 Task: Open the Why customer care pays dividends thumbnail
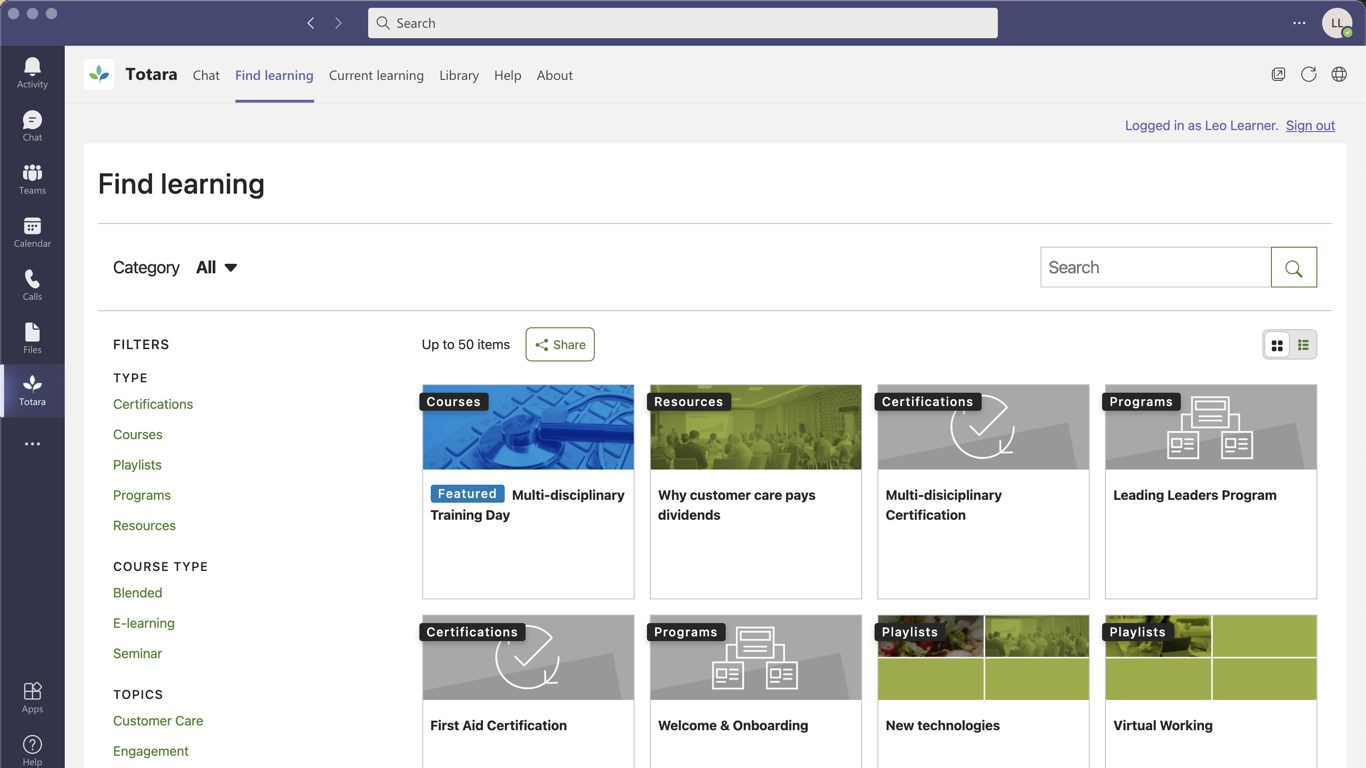(x=756, y=427)
